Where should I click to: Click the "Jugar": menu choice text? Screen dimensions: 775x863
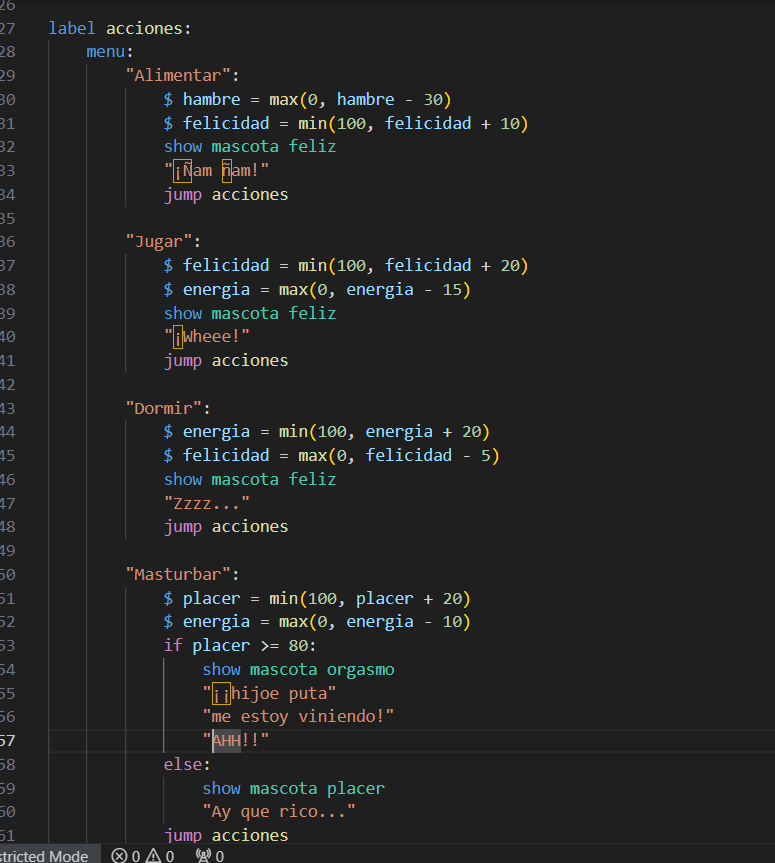163,242
